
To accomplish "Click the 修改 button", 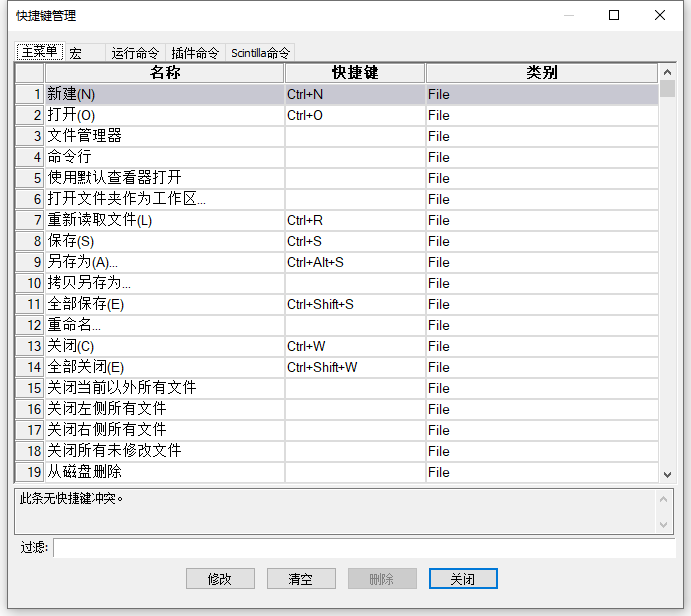I will (x=220, y=579).
